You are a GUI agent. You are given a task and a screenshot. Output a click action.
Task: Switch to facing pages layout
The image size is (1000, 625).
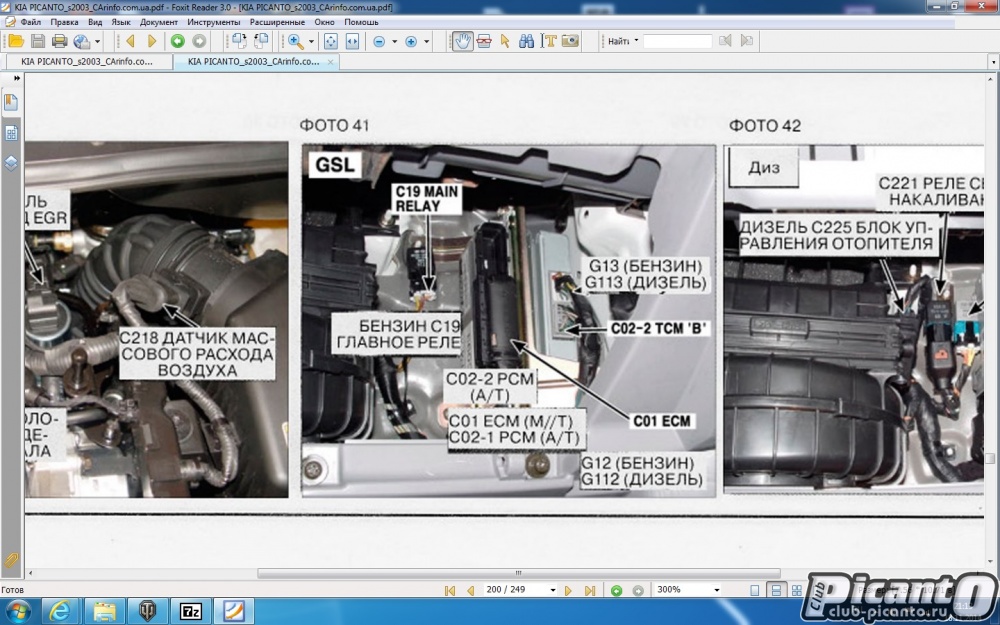click(797, 591)
